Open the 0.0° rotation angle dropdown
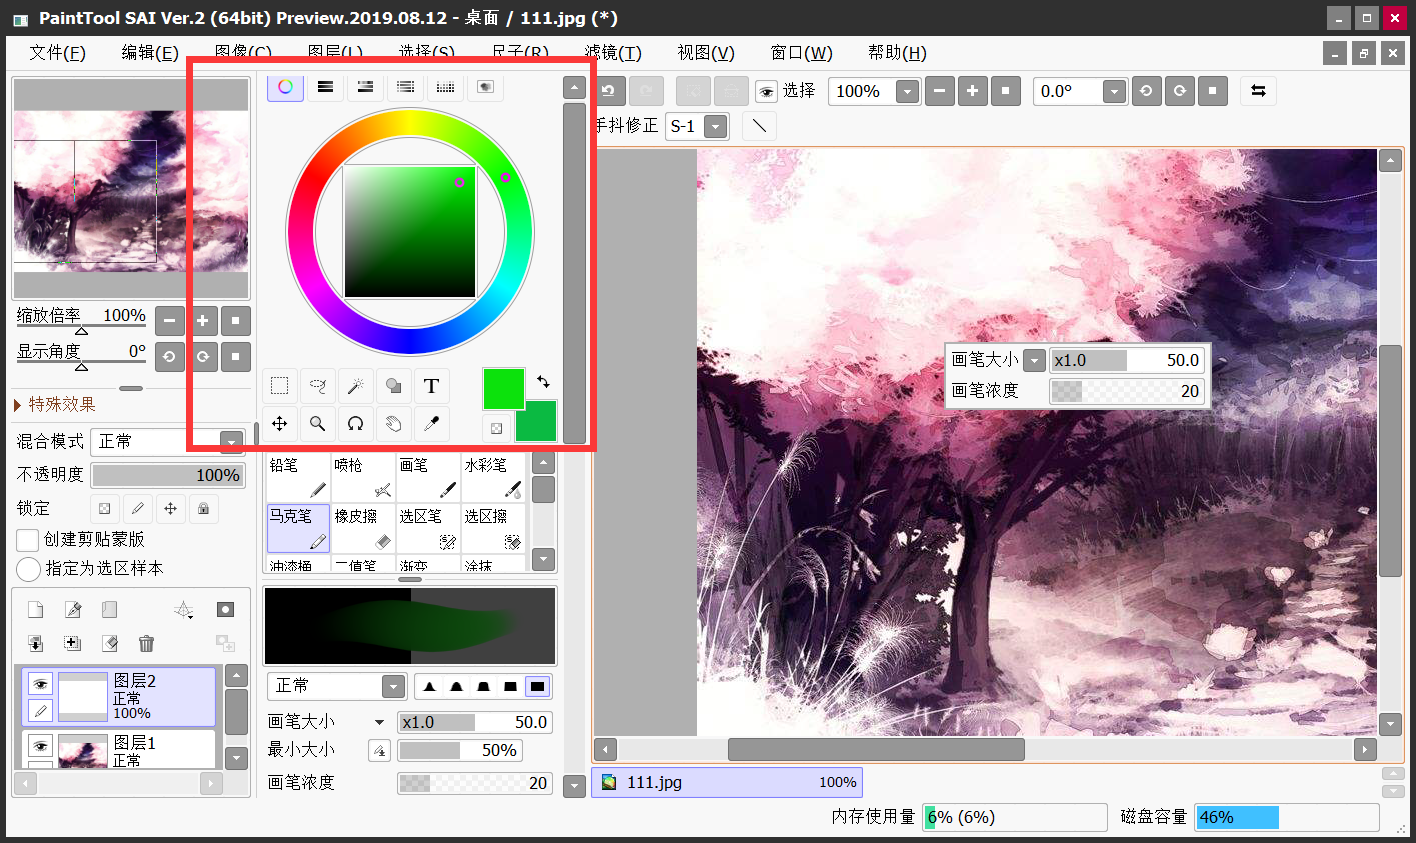Image resolution: width=1416 pixels, height=843 pixels. [1115, 92]
